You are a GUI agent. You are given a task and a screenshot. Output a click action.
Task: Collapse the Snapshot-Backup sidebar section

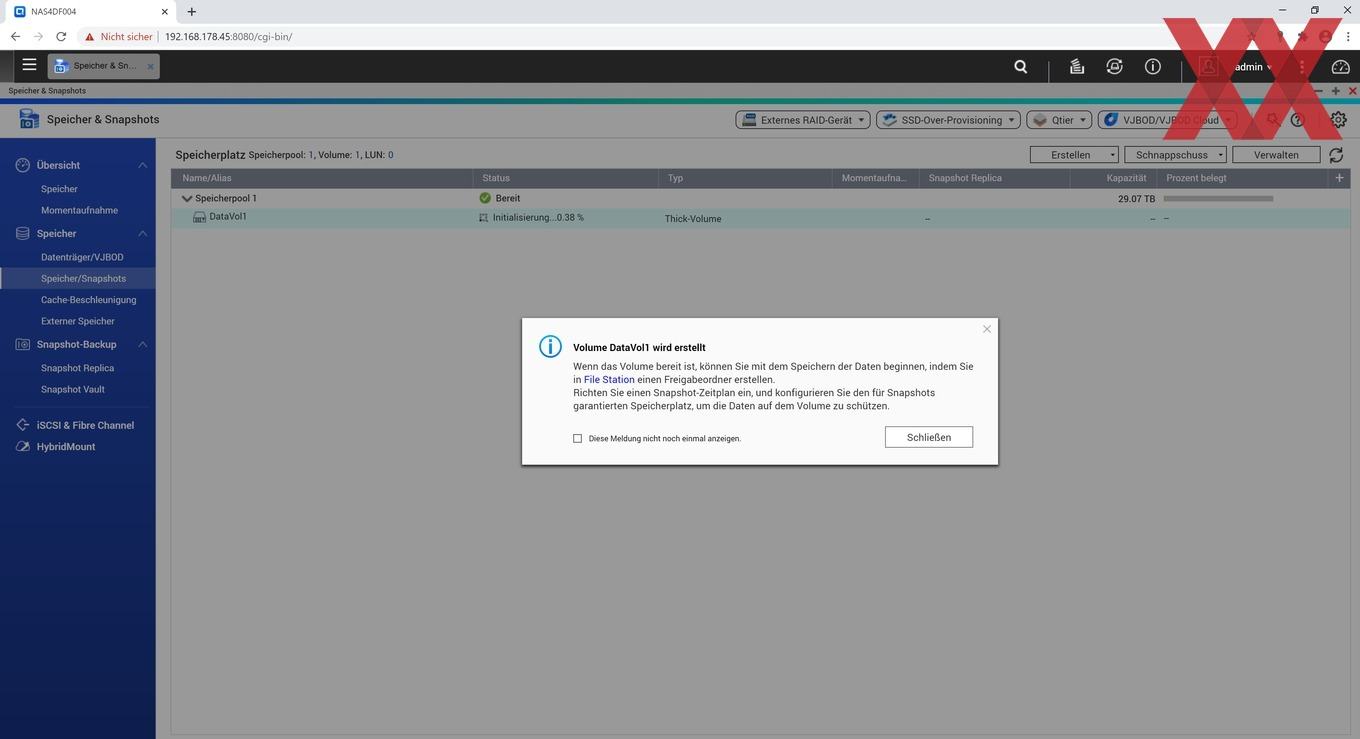(142, 344)
